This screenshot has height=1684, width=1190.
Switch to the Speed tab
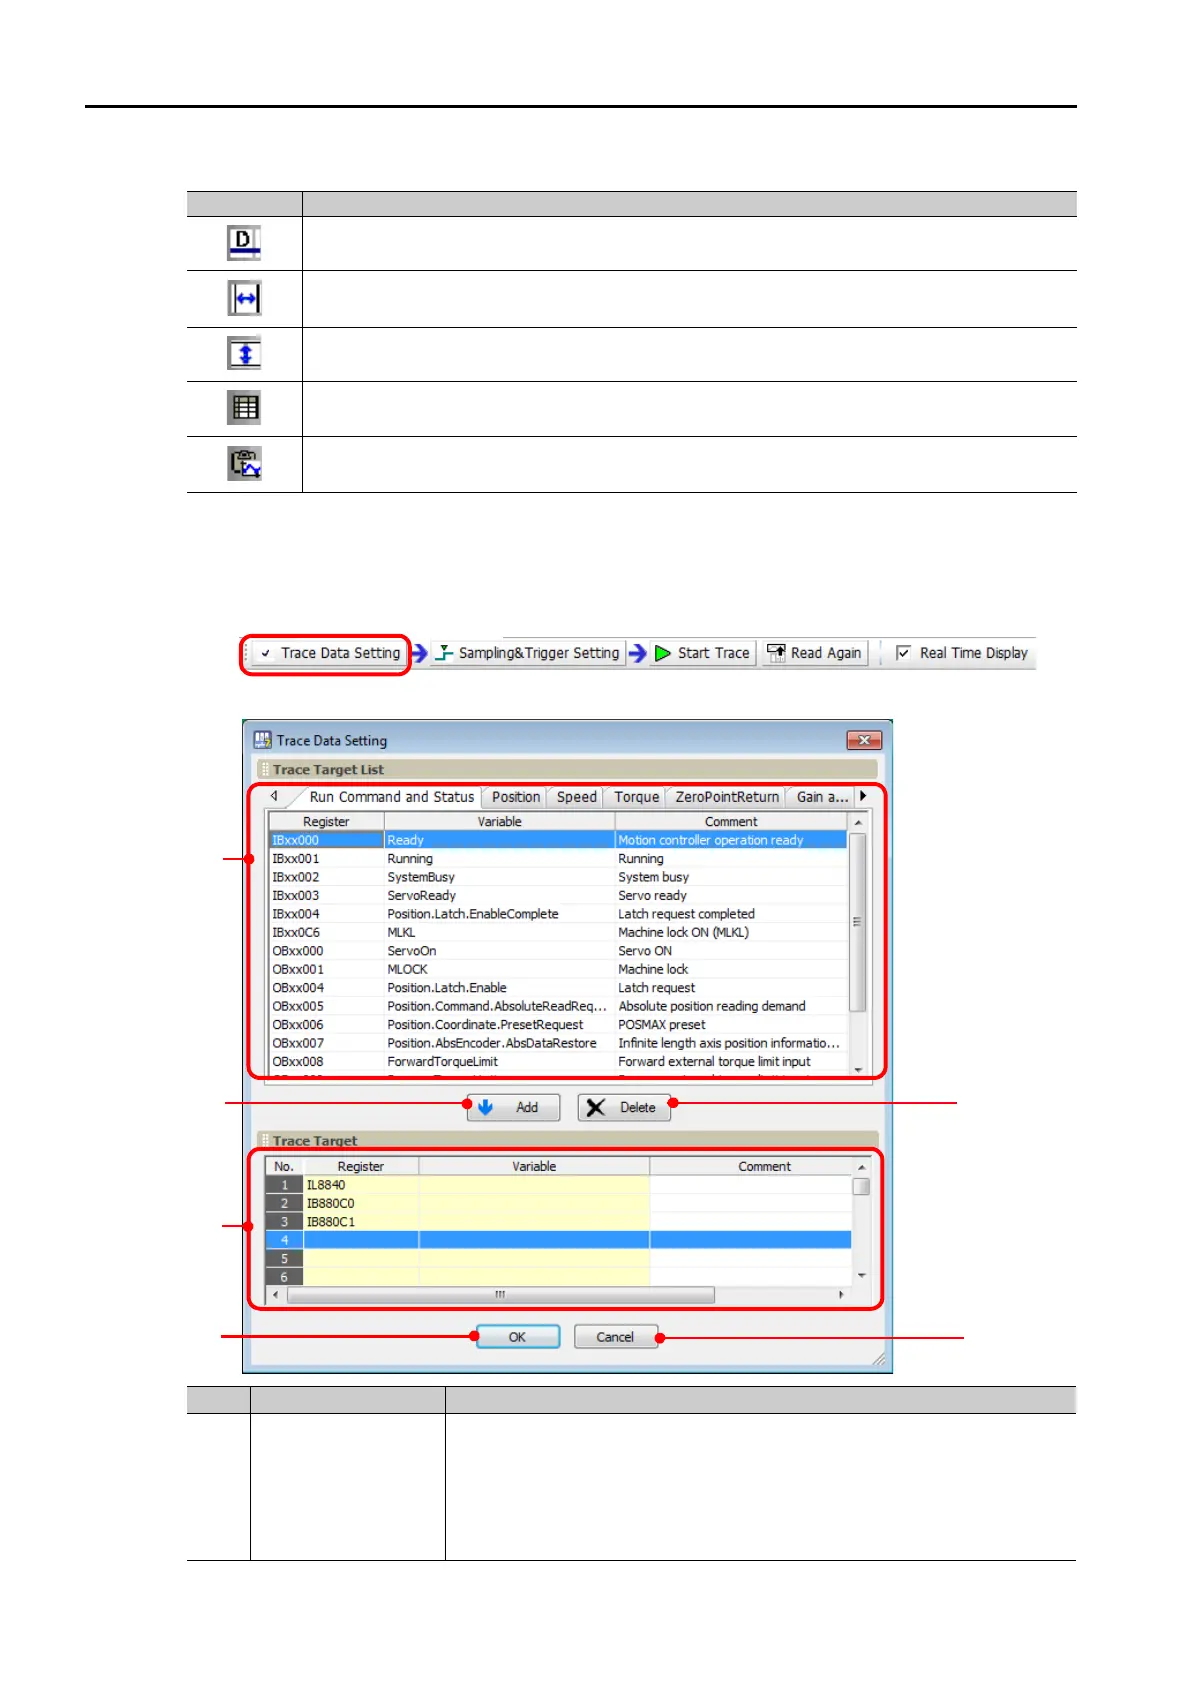pyautogui.click(x=576, y=797)
